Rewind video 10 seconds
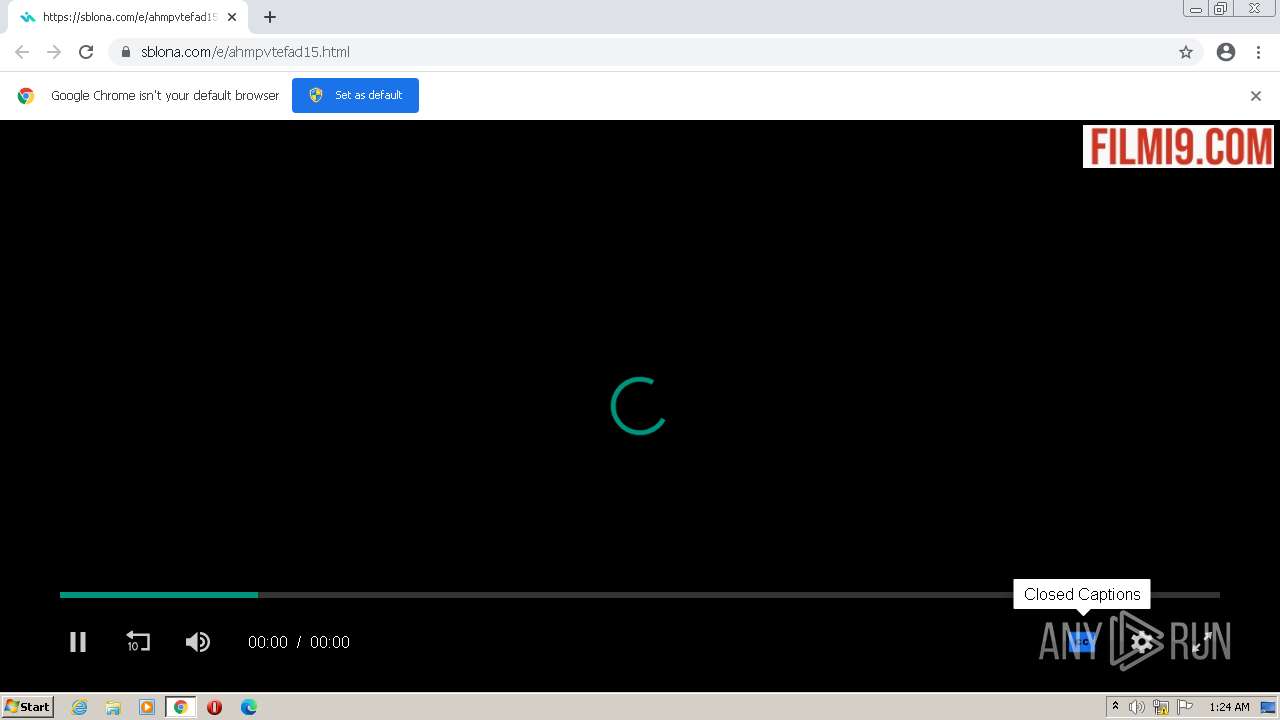The image size is (1280, 720). (x=138, y=642)
